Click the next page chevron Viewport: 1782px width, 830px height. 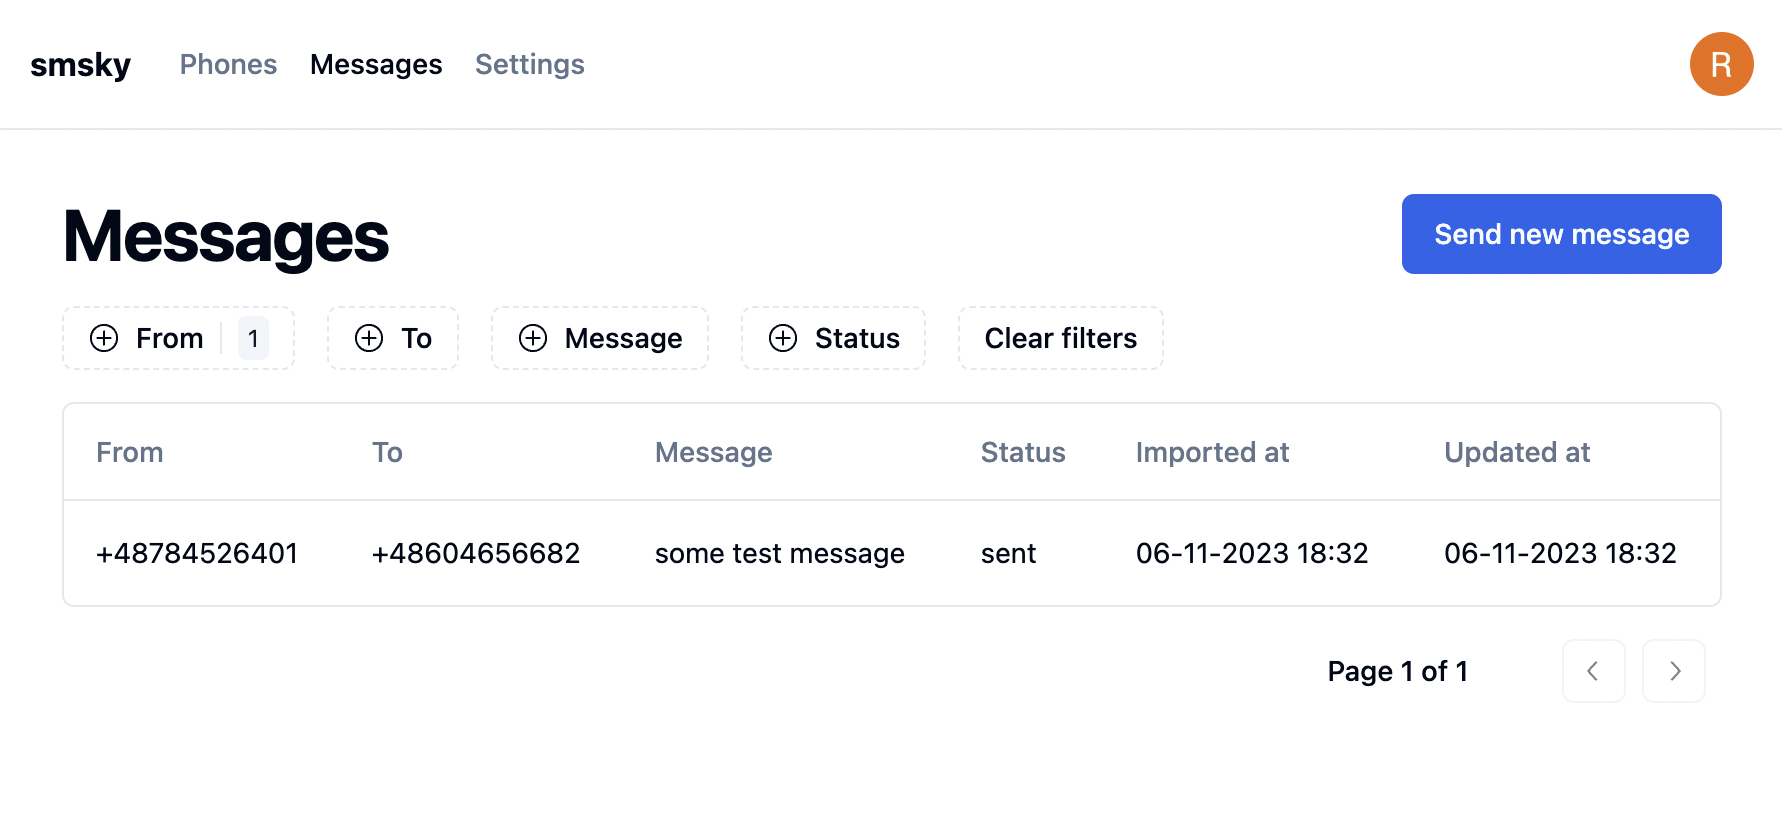point(1673,671)
